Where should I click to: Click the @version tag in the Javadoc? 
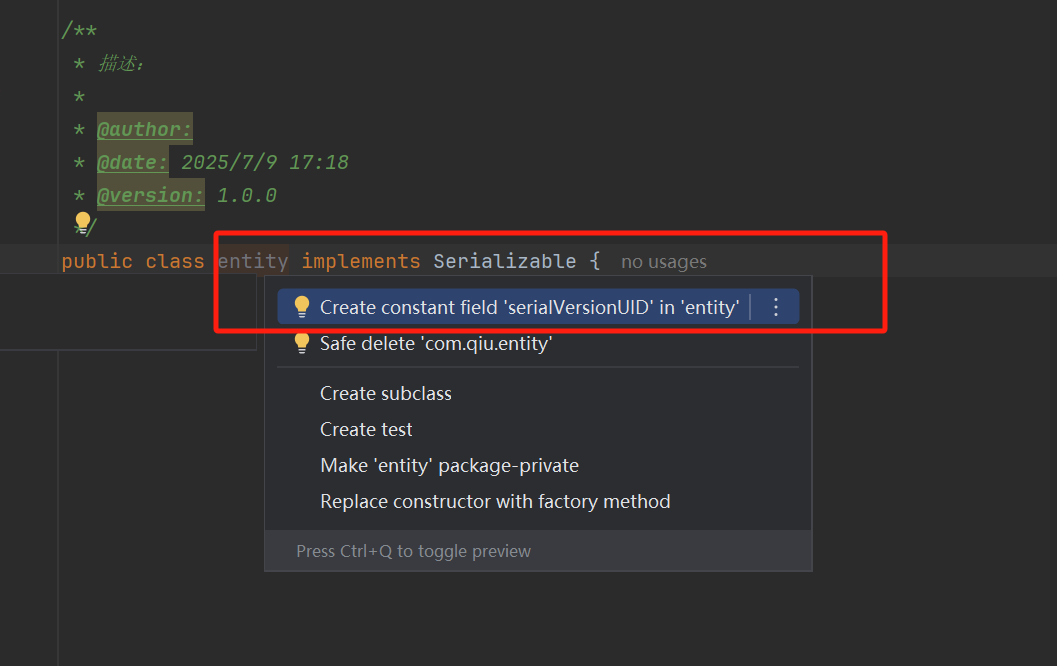click(149, 194)
